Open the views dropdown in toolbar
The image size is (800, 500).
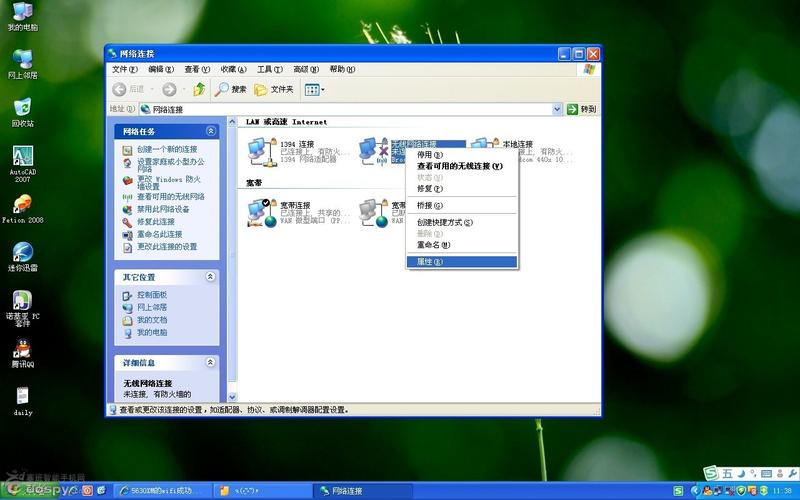click(315, 89)
